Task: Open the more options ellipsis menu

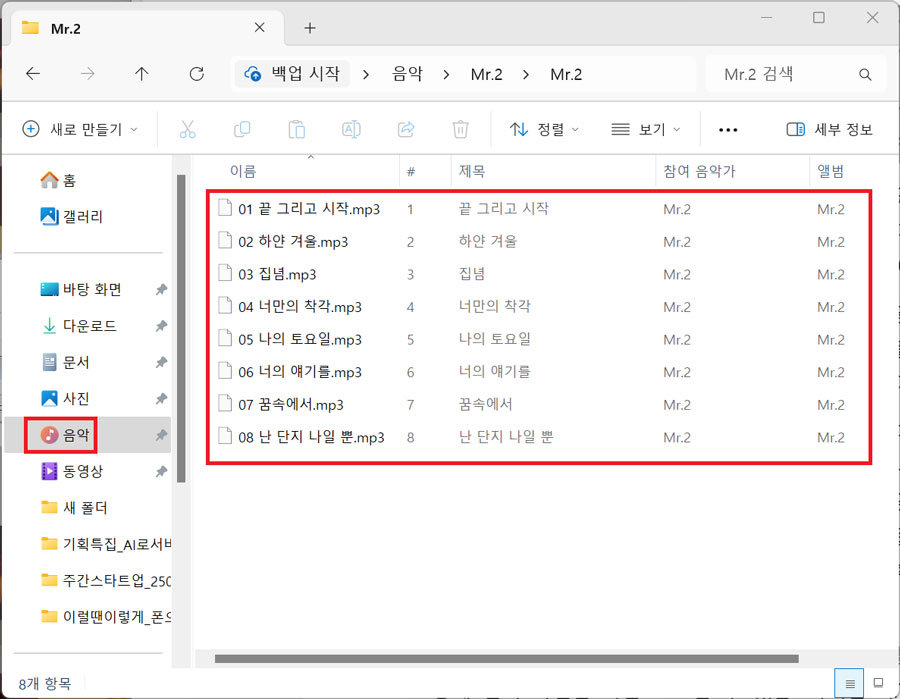Action: point(728,129)
